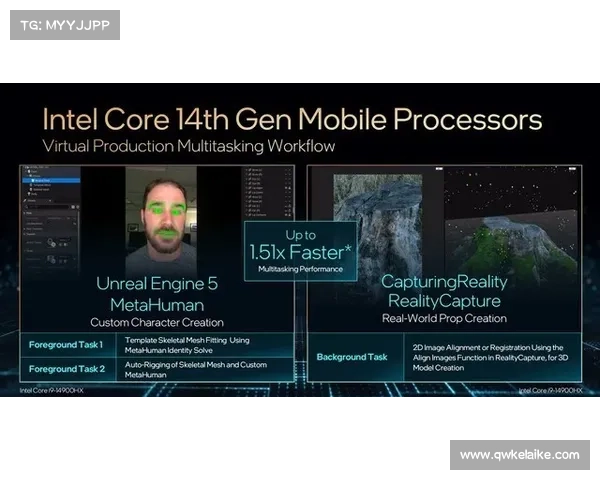
Task: Click "2D Image Alignment or Registration" description
Action: point(490,358)
